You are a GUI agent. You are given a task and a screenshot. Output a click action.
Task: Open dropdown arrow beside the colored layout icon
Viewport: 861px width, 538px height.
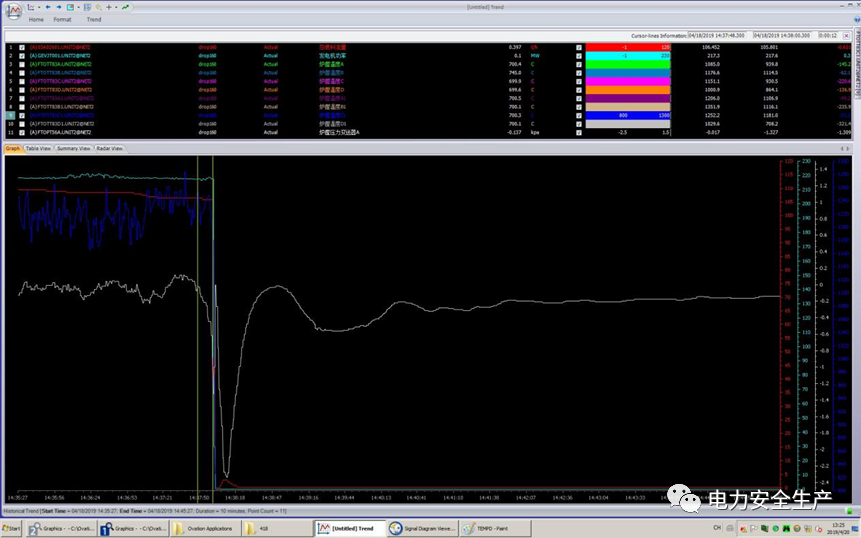pyautogui.click(x=79, y=7)
